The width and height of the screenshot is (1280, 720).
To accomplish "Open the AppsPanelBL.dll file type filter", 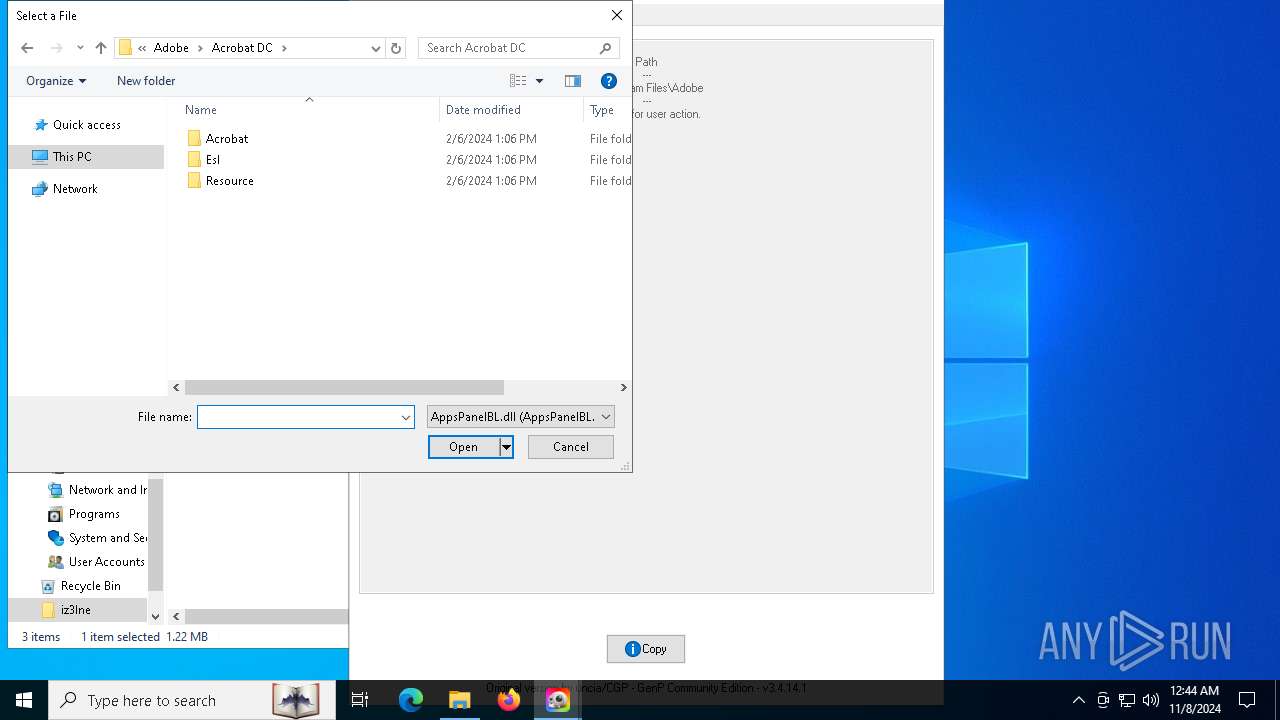I will [520, 417].
